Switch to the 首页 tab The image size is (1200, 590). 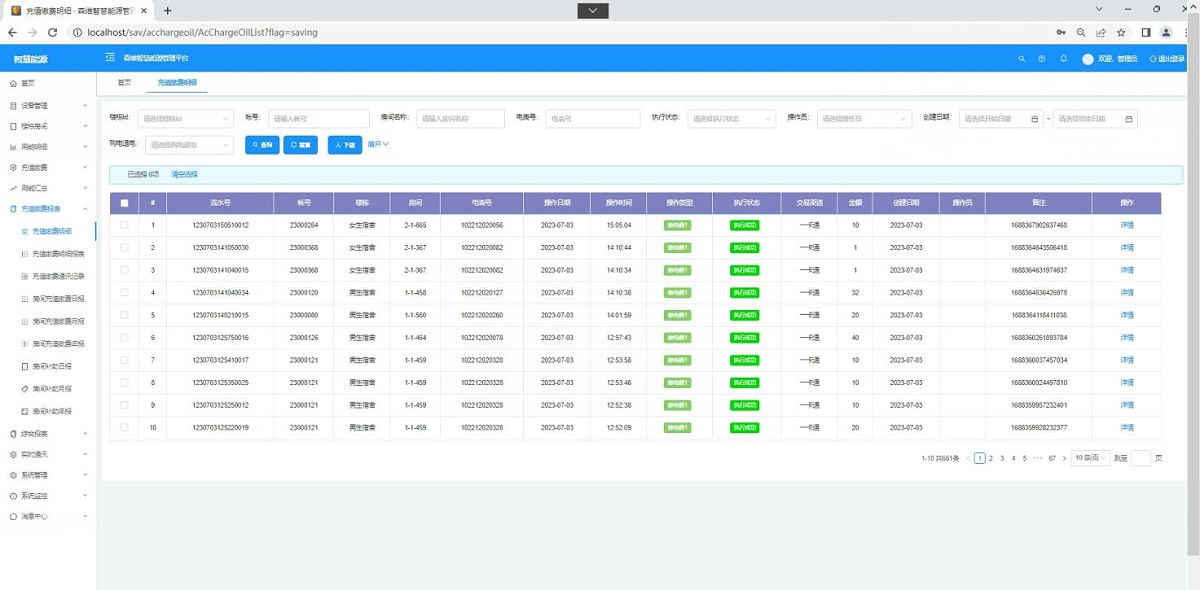click(x=124, y=82)
